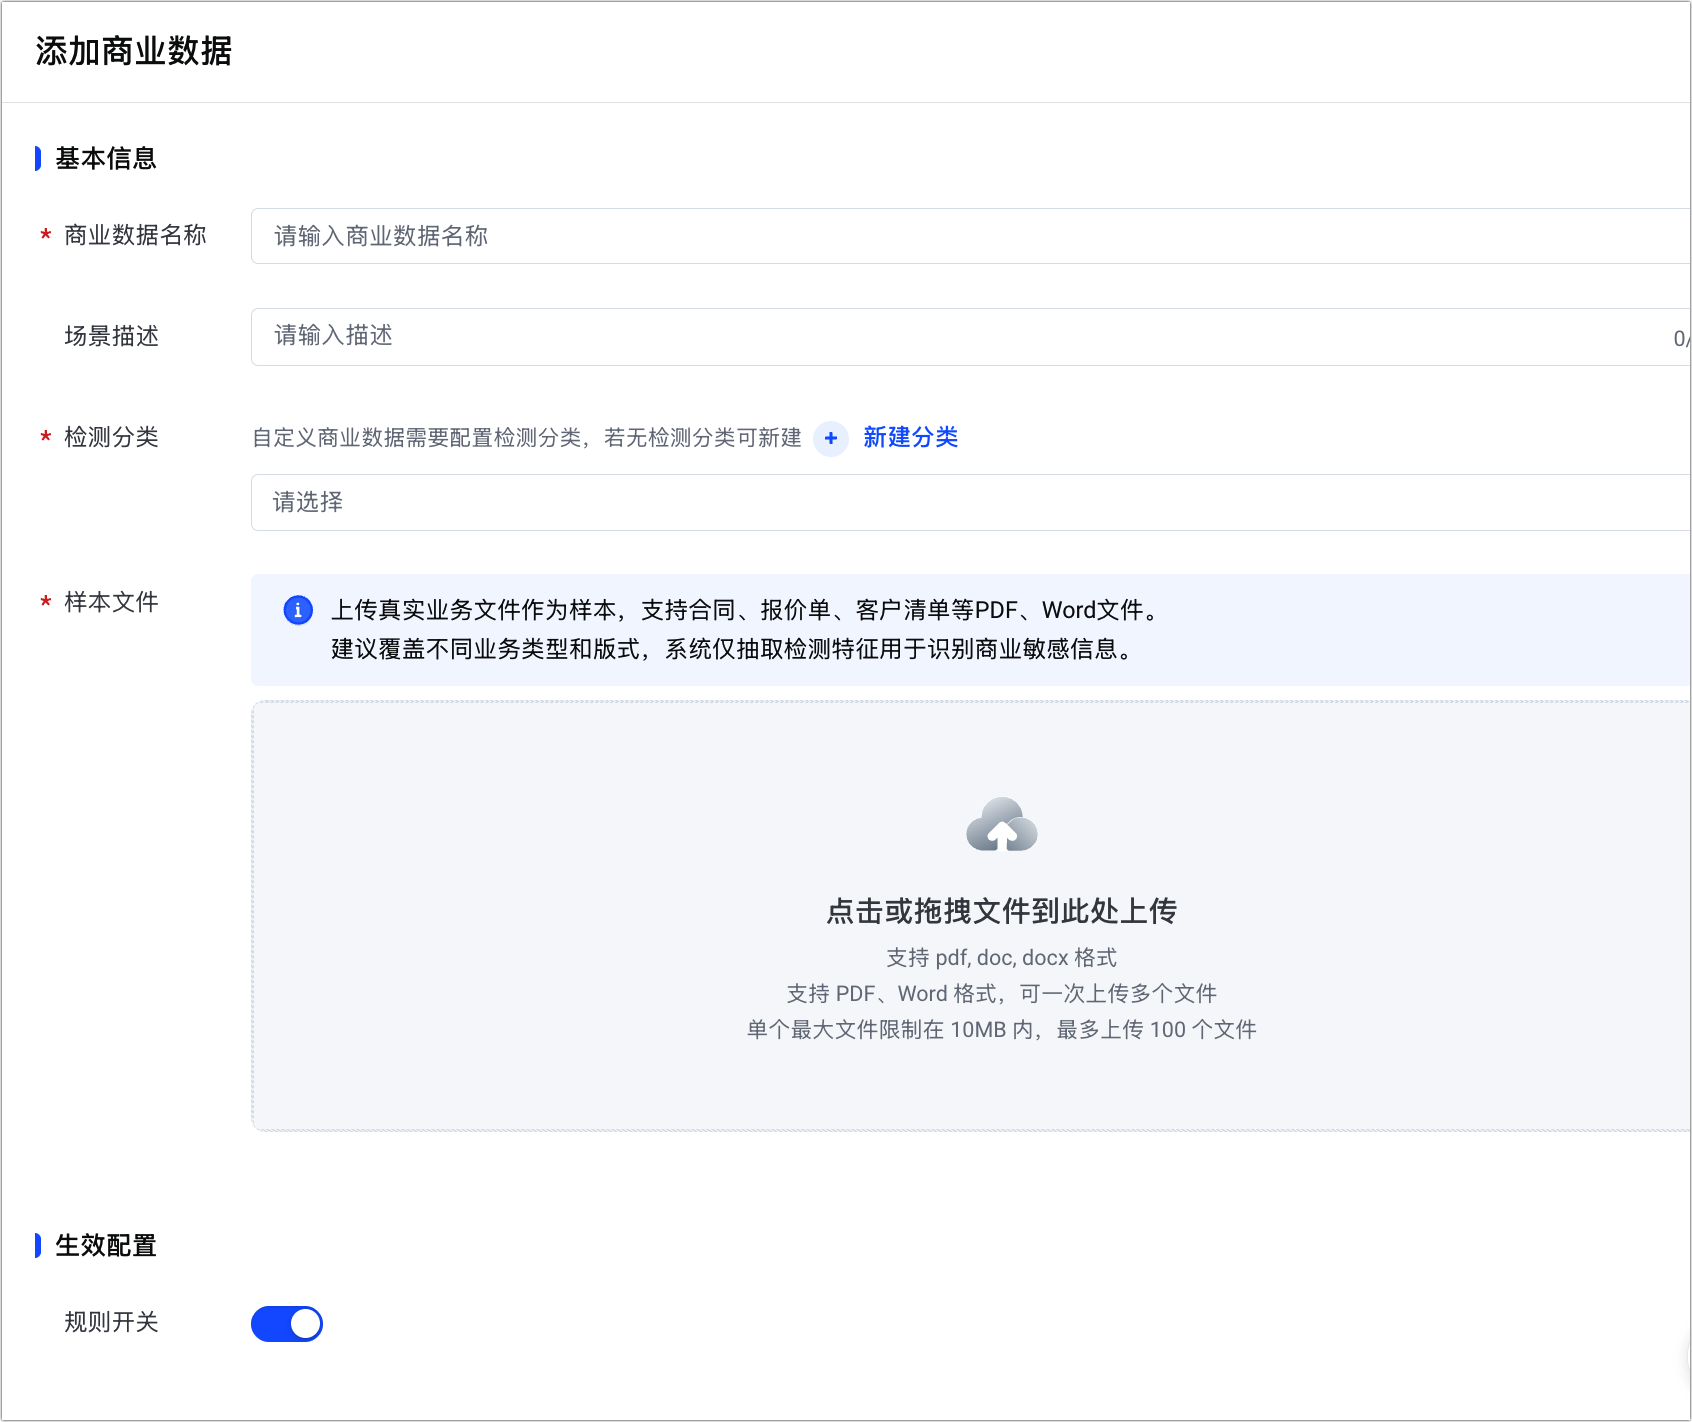The height and width of the screenshot is (1422, 1692).
Task: Click the text 支持 pdf, doc, docx 格式
Action: 1001,958
